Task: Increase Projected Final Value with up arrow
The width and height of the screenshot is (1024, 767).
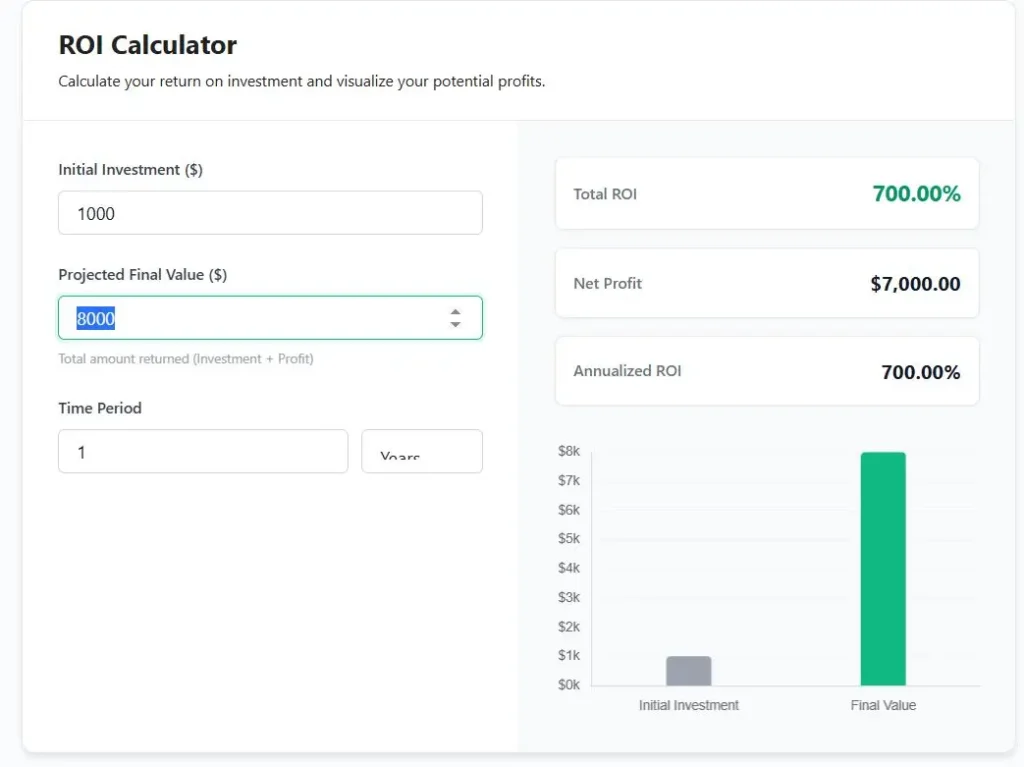Action: click(x=455, y=311)
